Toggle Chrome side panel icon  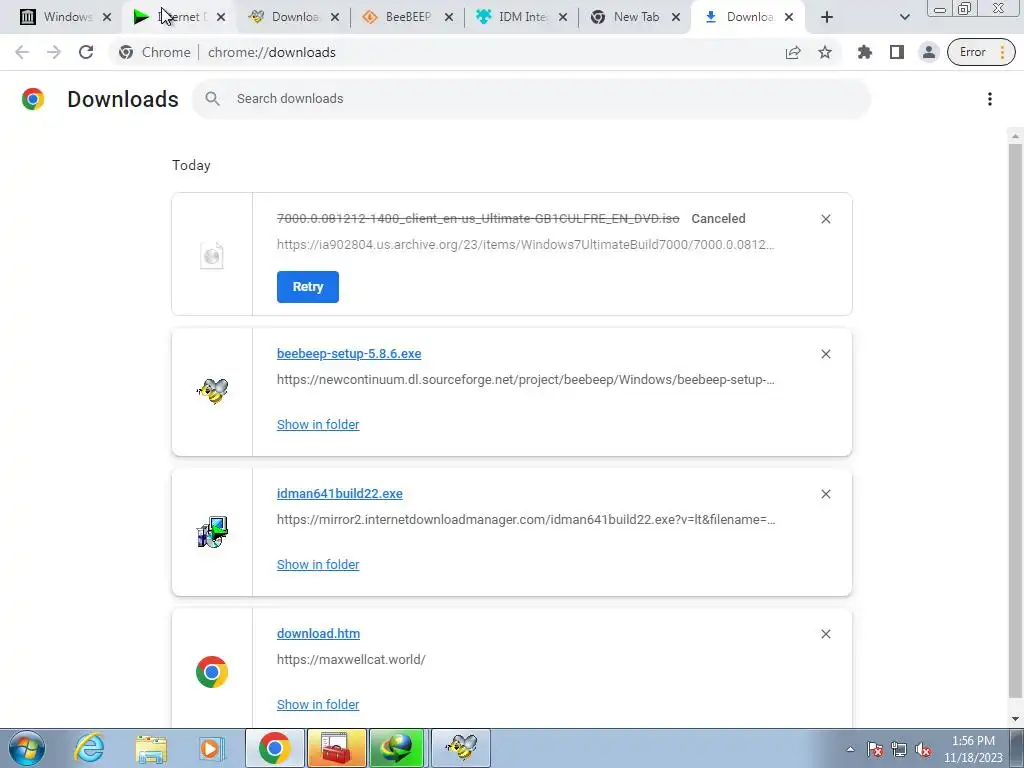[897, 52]
